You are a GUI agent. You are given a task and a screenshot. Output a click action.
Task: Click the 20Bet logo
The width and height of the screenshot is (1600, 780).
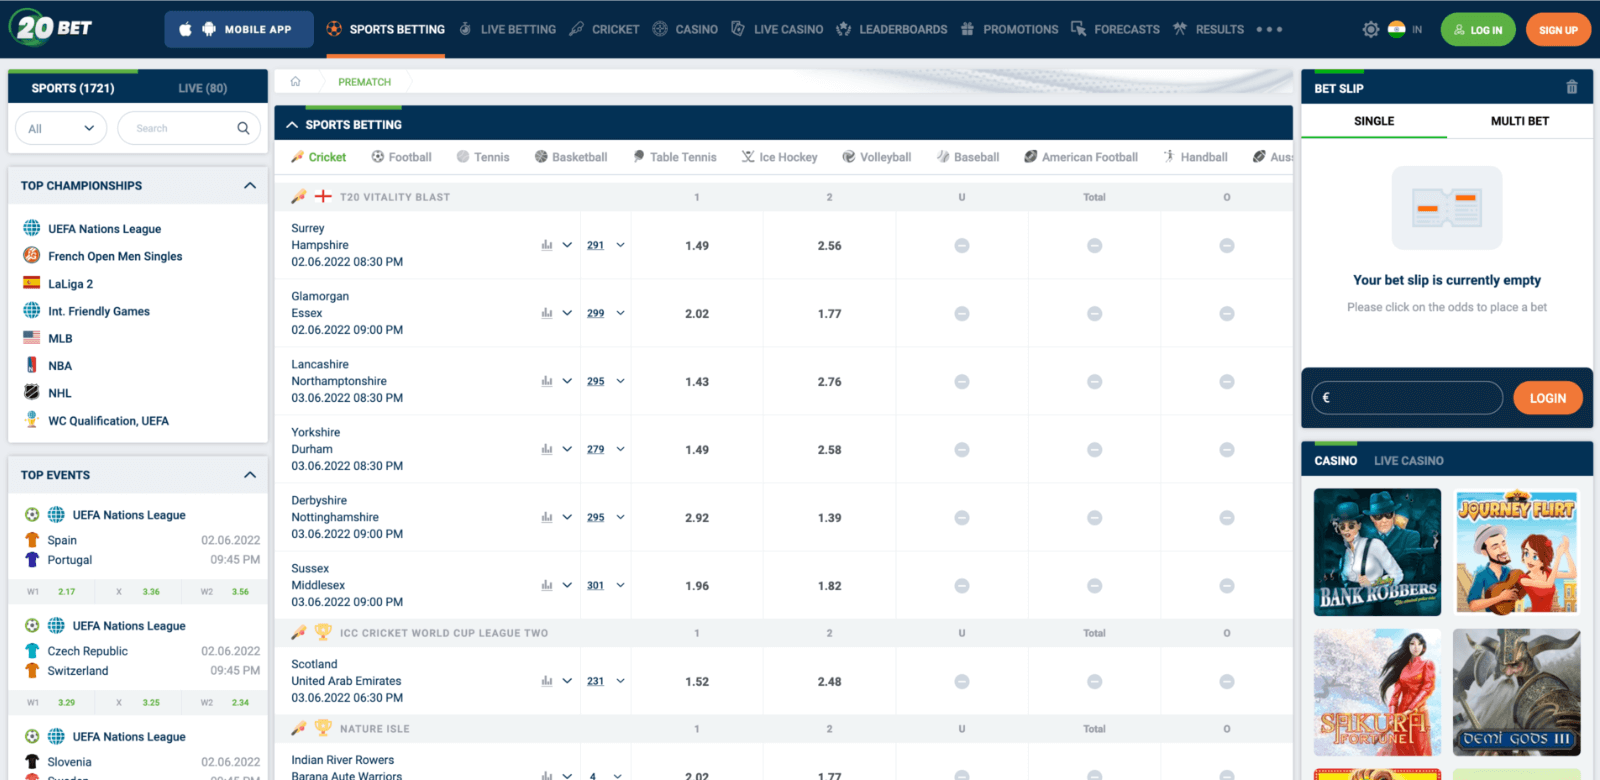tap(50, 27)
